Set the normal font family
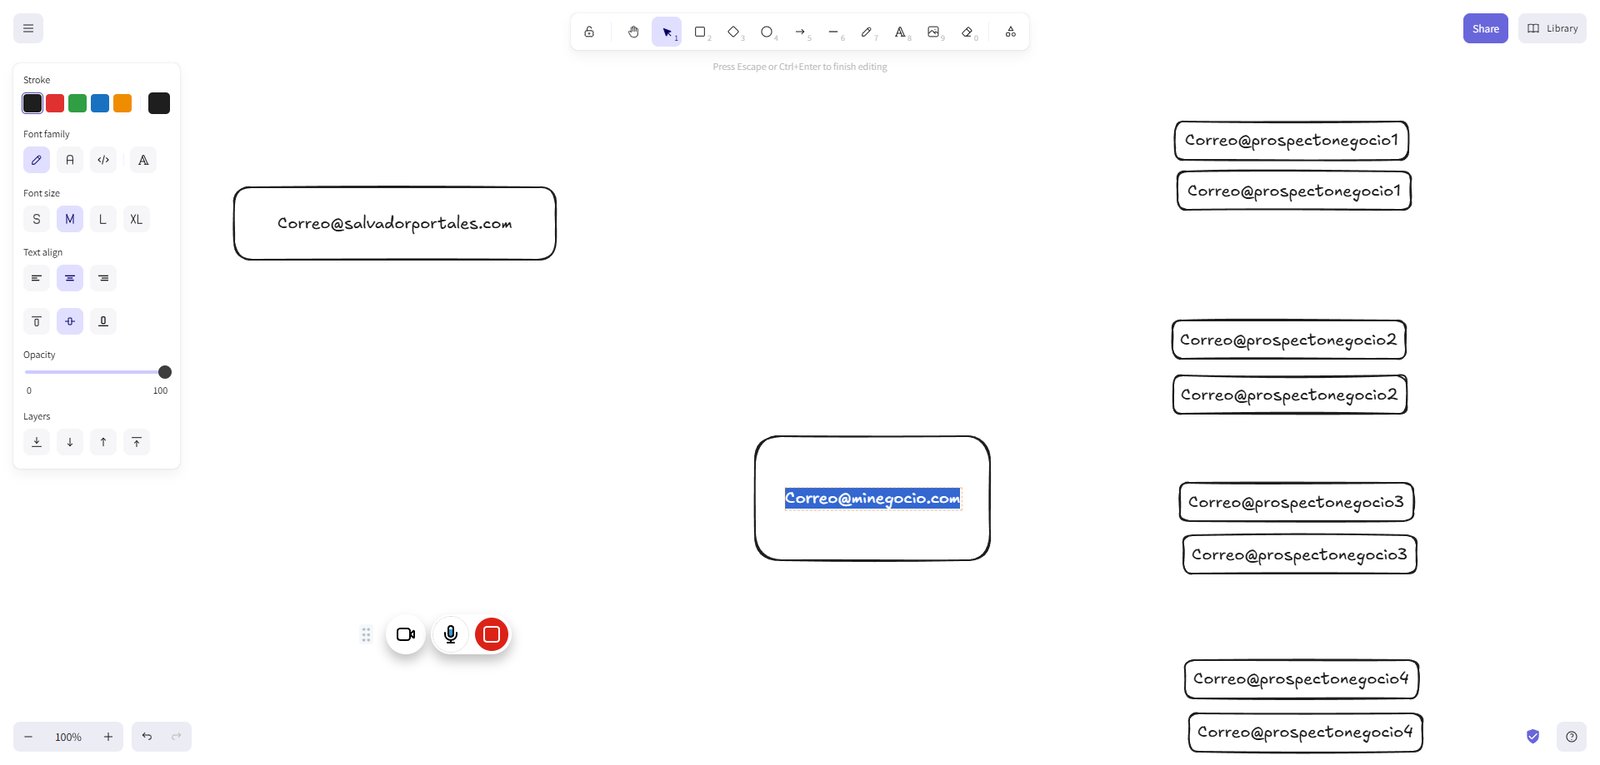This screenshot has height=765, width=1600. coord(70,160)
